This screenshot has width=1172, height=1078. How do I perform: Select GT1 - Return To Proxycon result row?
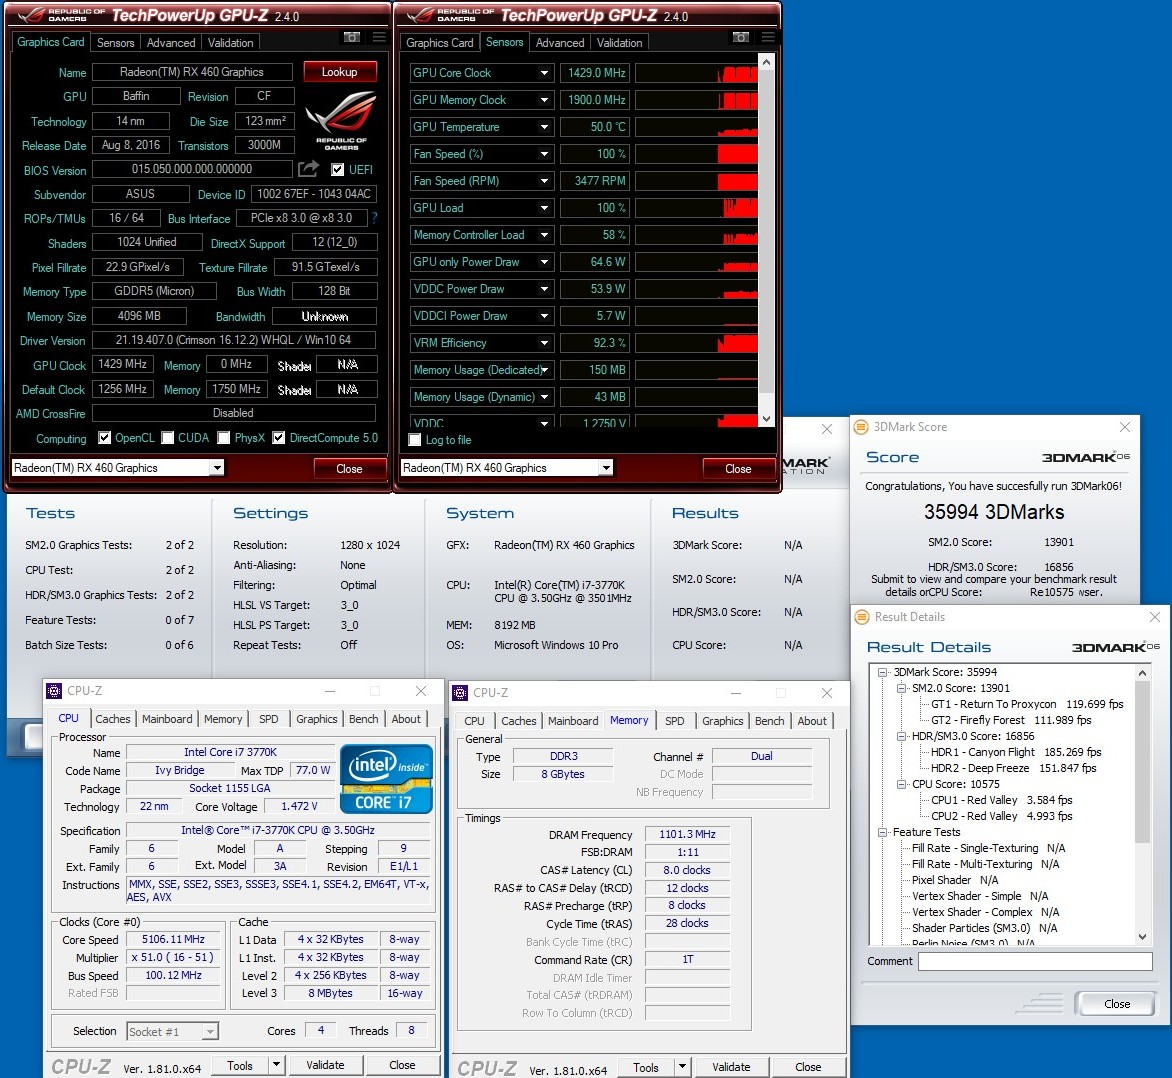pyautogui.click(x=1027, y=704)
